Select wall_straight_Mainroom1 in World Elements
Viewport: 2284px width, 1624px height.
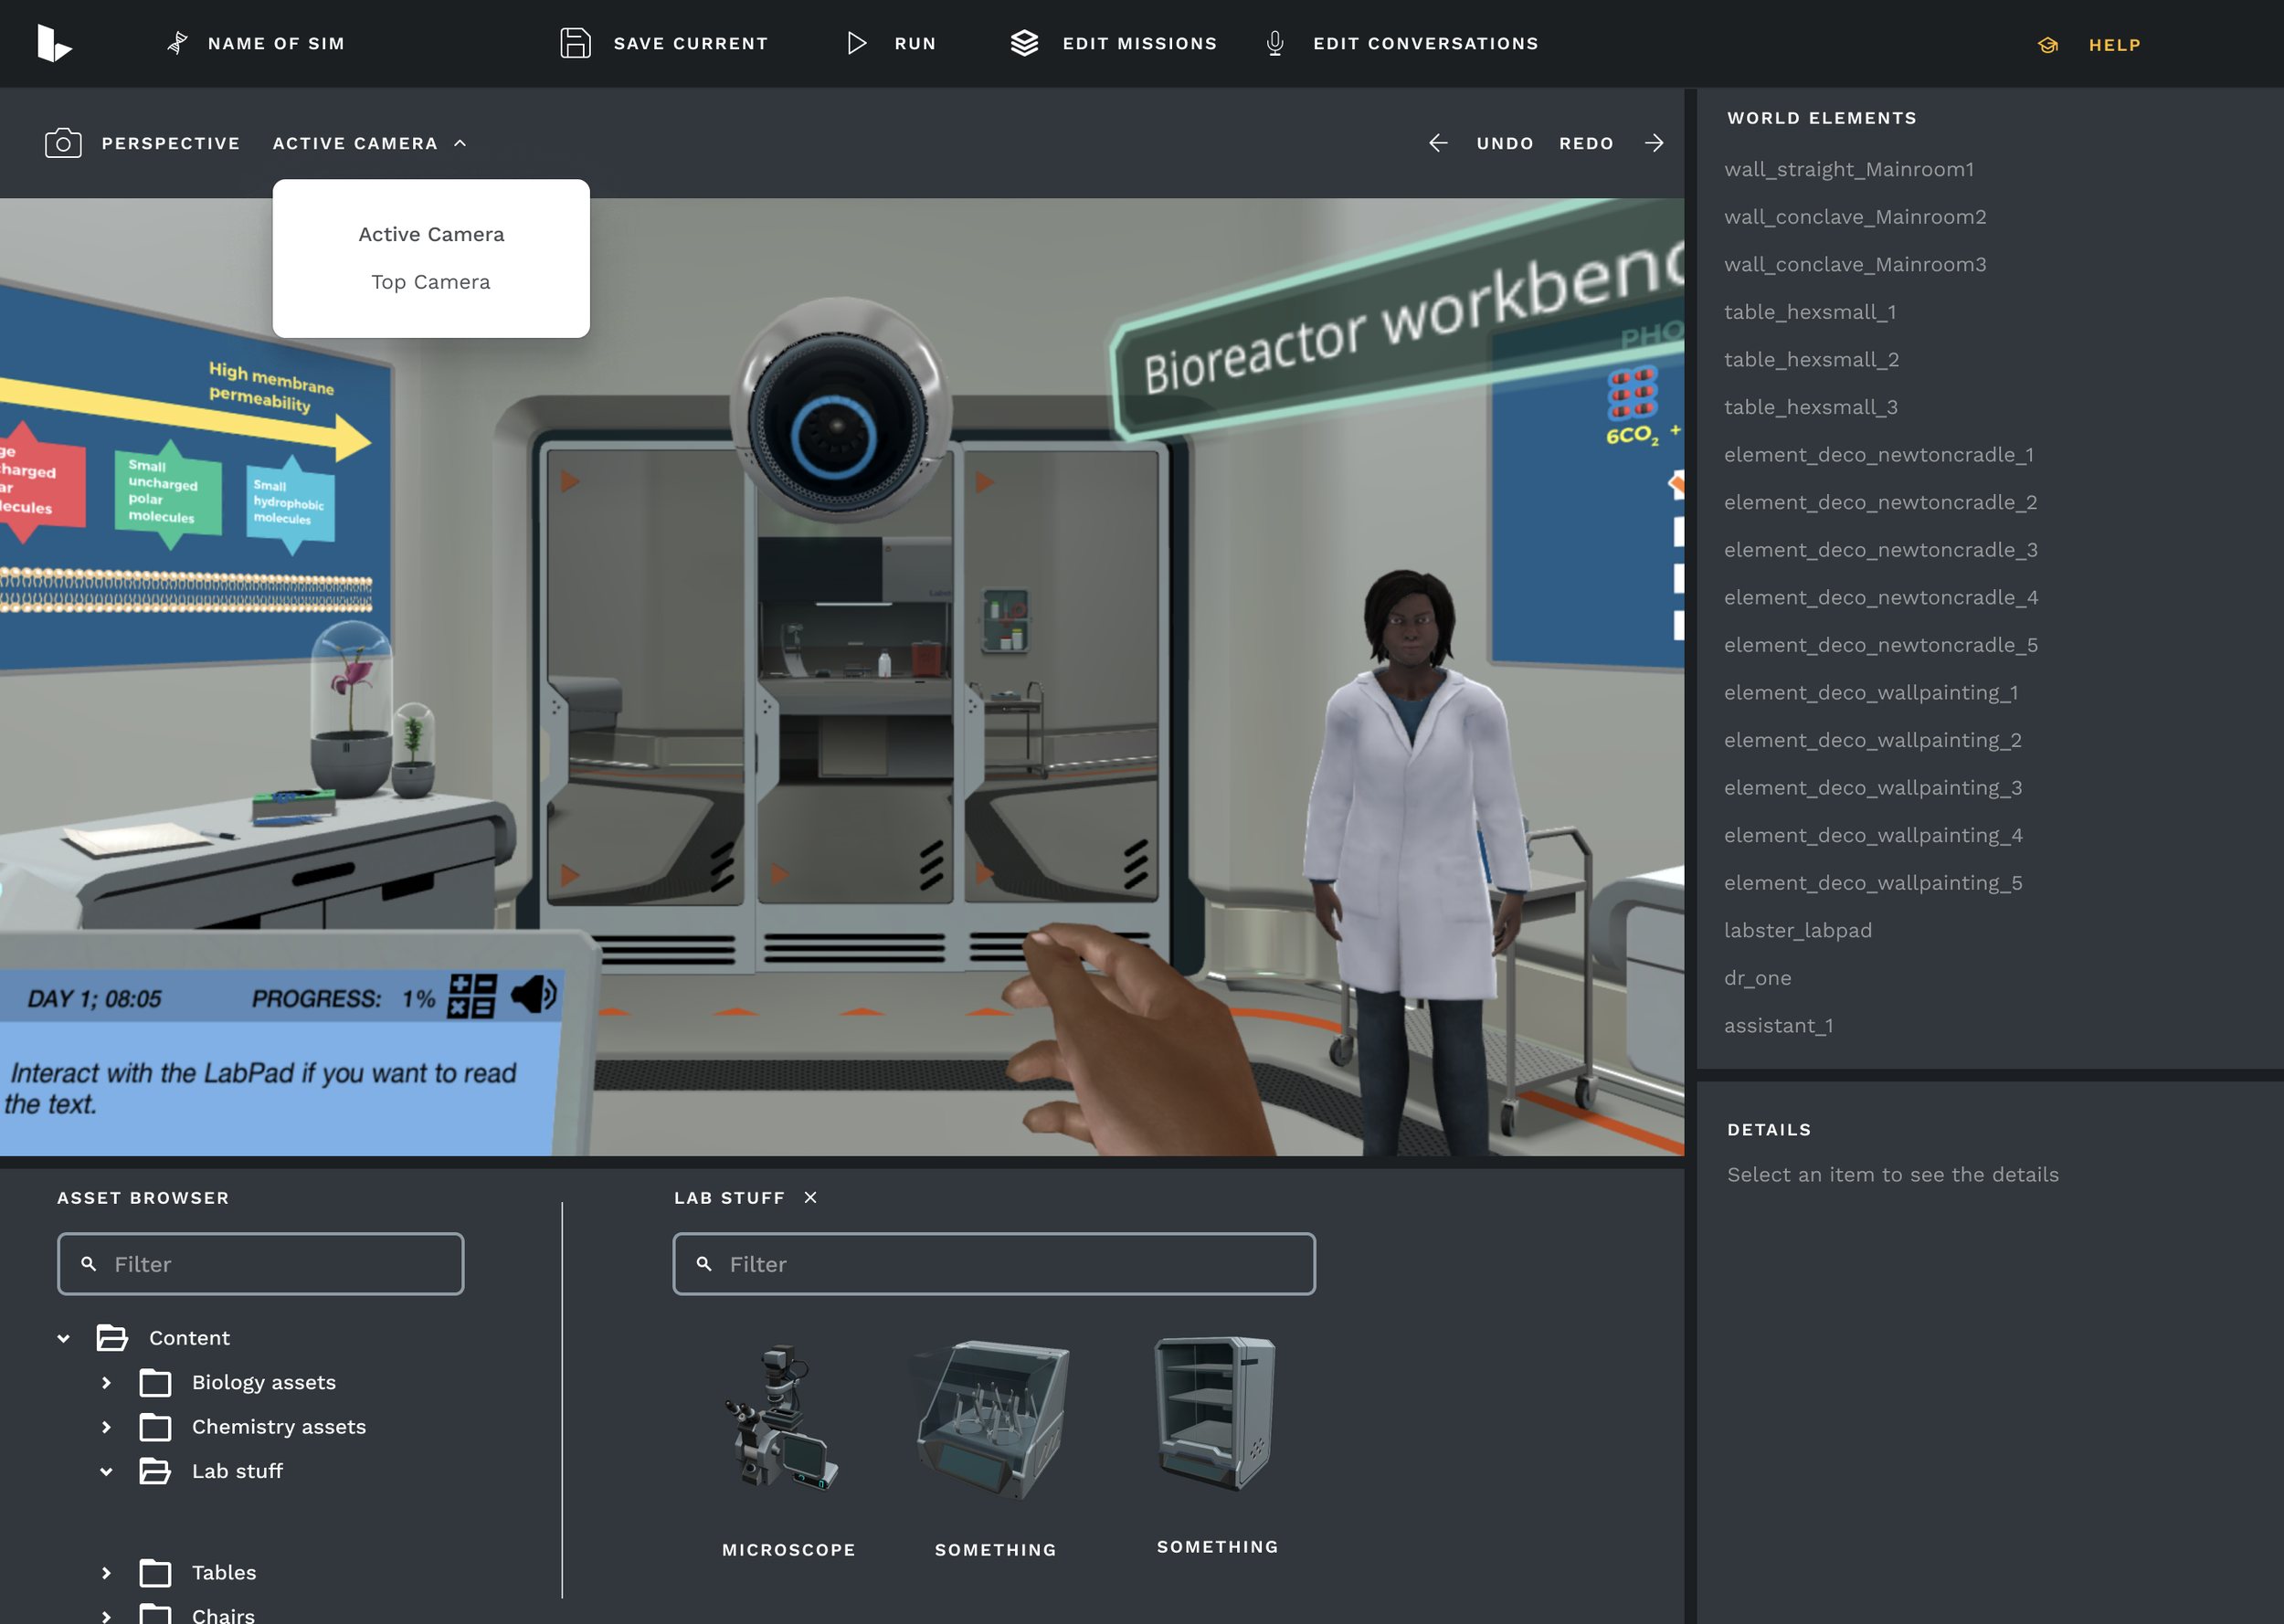coord(1848,169)
